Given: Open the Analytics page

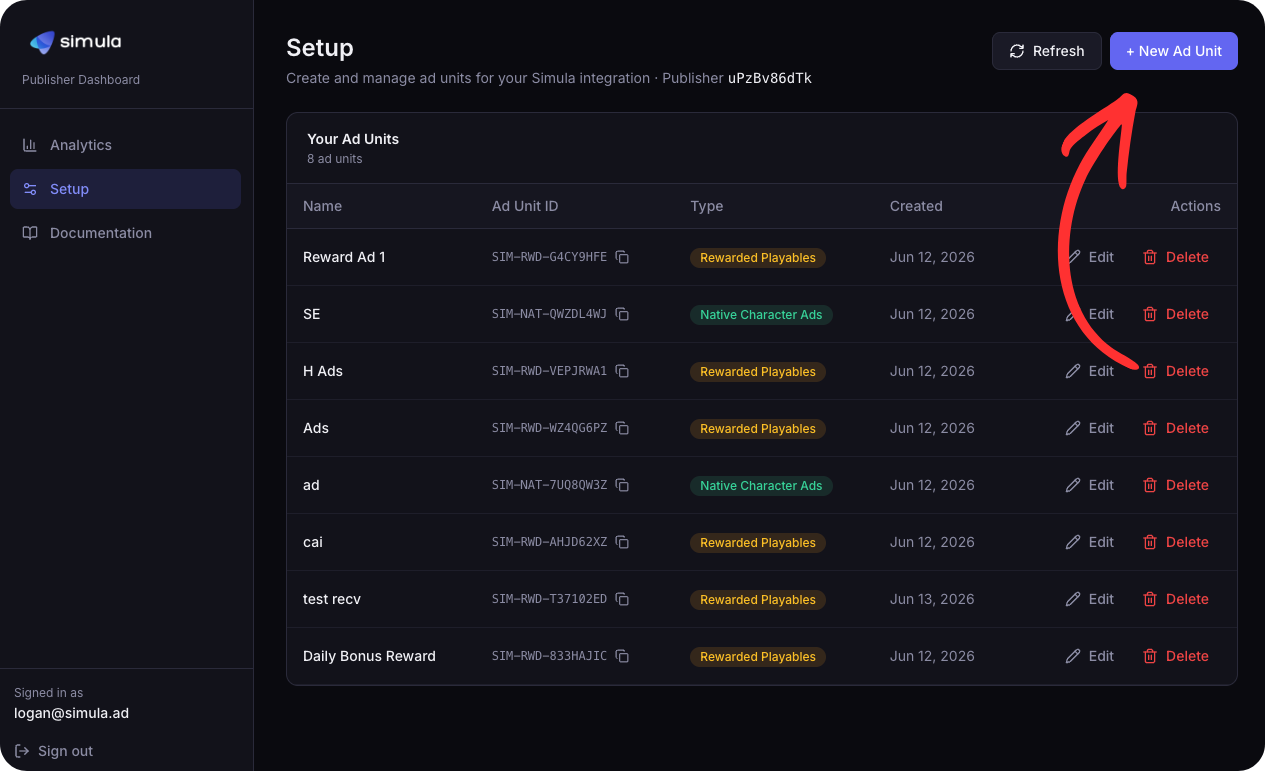Looking at the screenshot, I should point(125,145).
